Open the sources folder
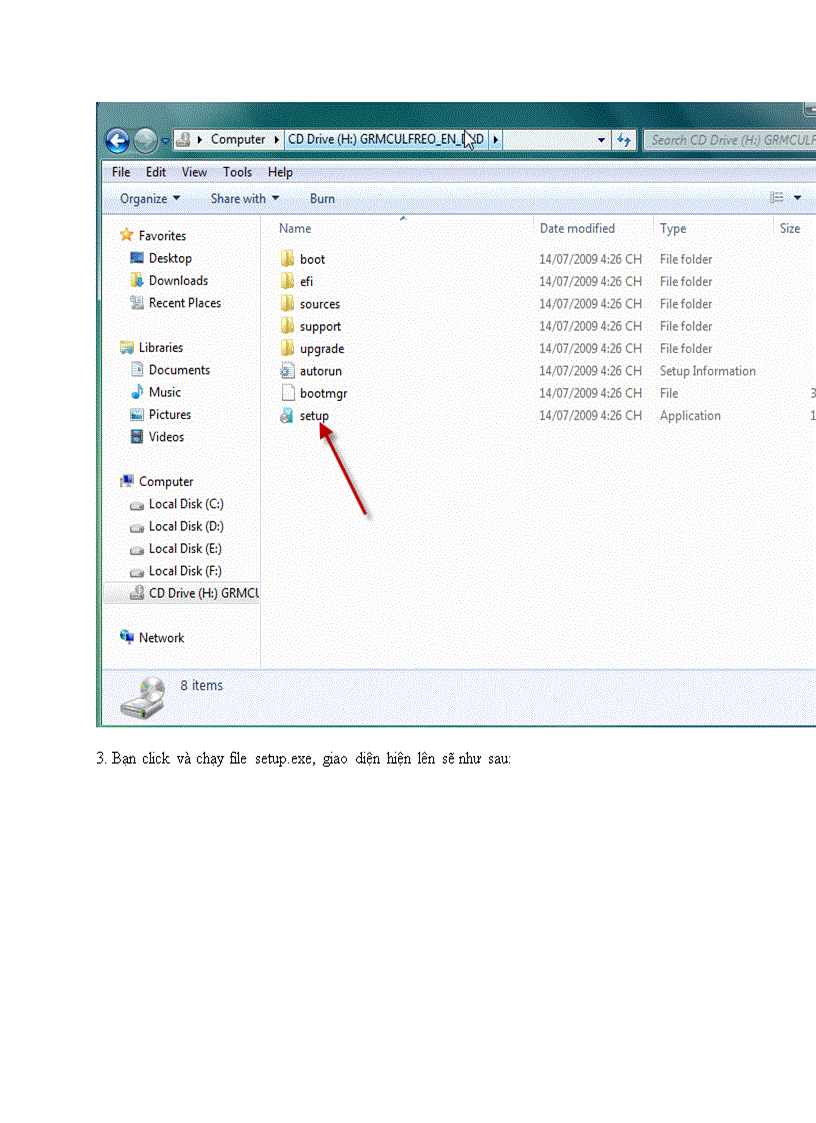816x1123 pixels. [319, 303]
